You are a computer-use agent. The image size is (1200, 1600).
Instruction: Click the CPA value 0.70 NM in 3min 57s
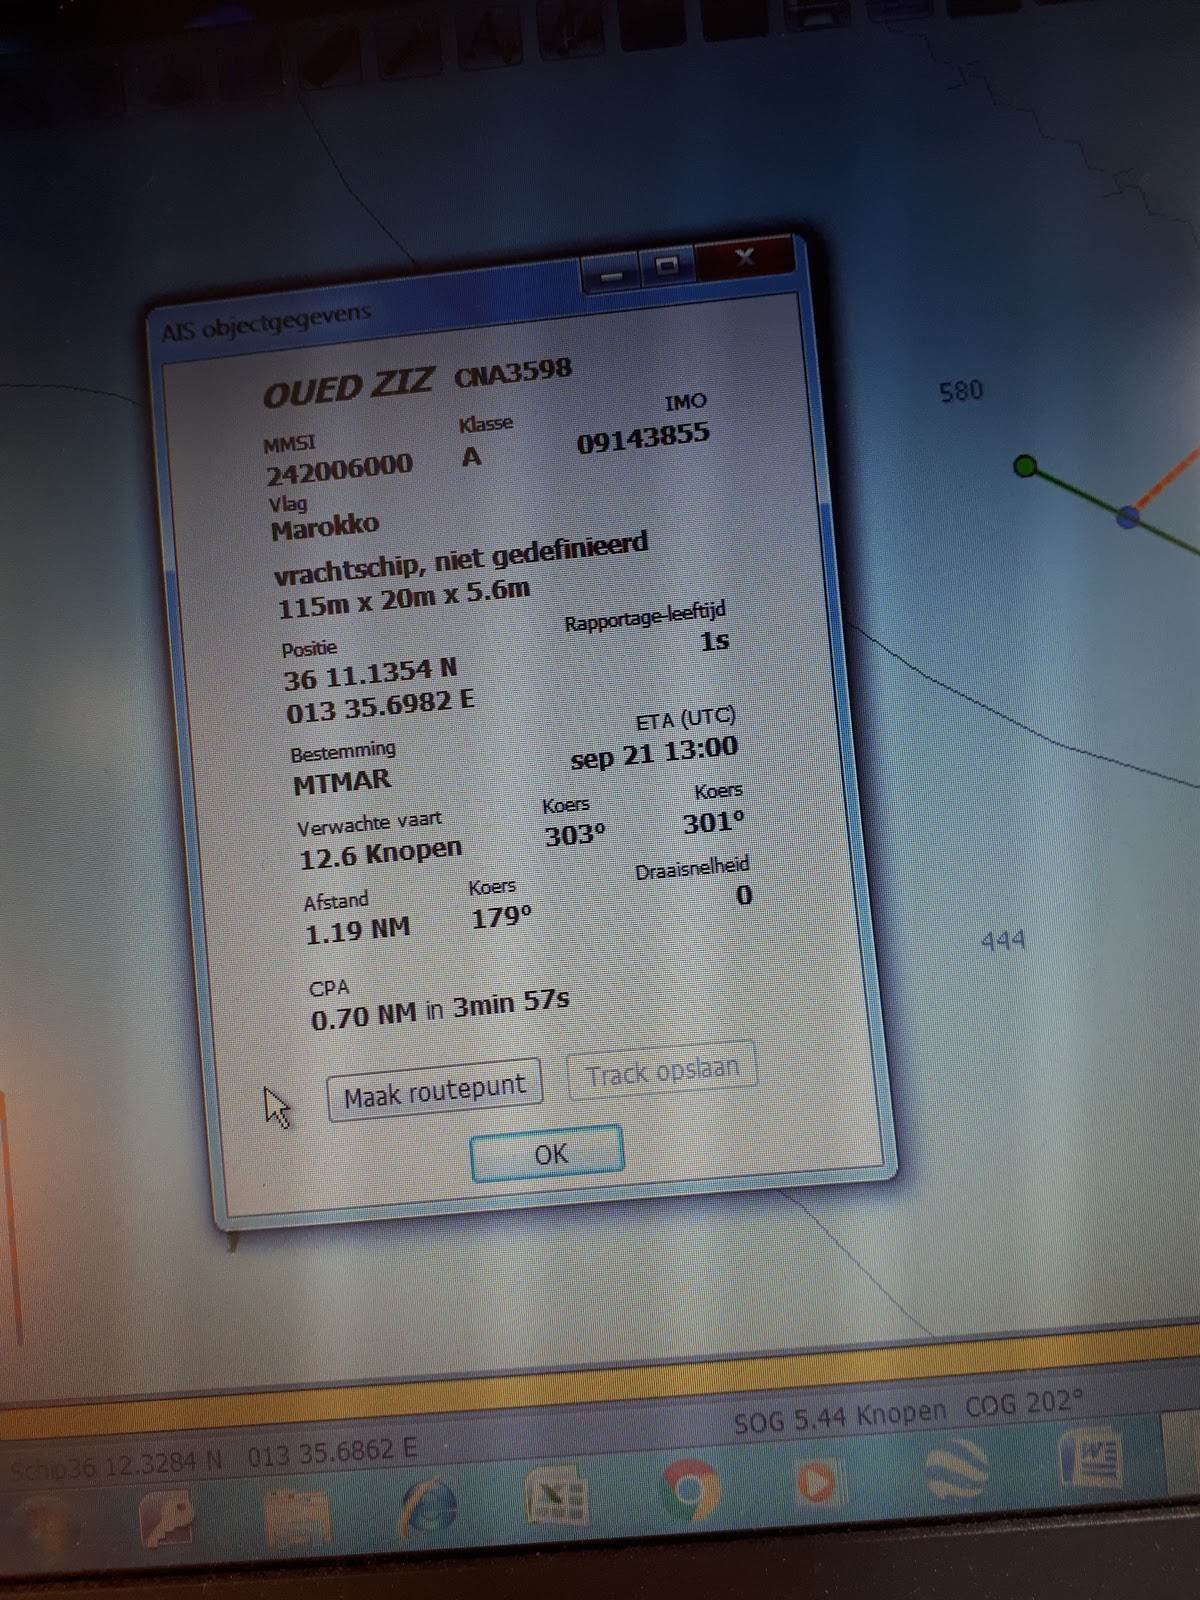439,1009
